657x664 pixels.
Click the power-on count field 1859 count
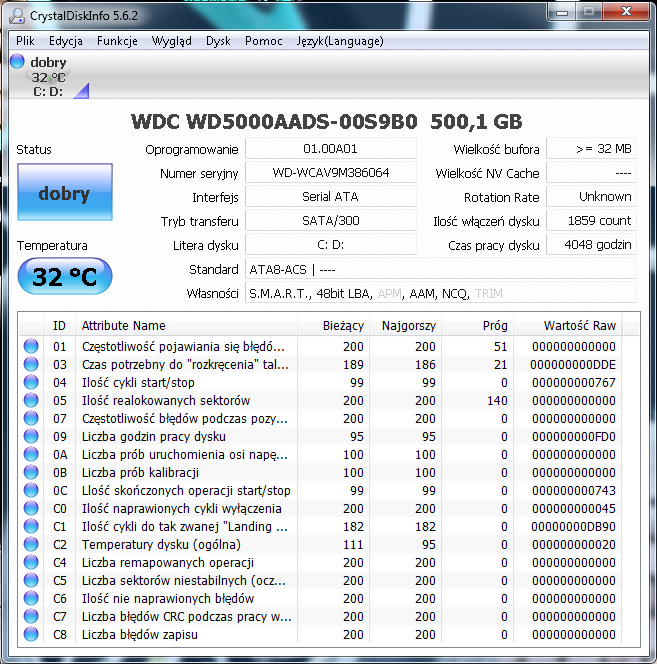[591, 221]
